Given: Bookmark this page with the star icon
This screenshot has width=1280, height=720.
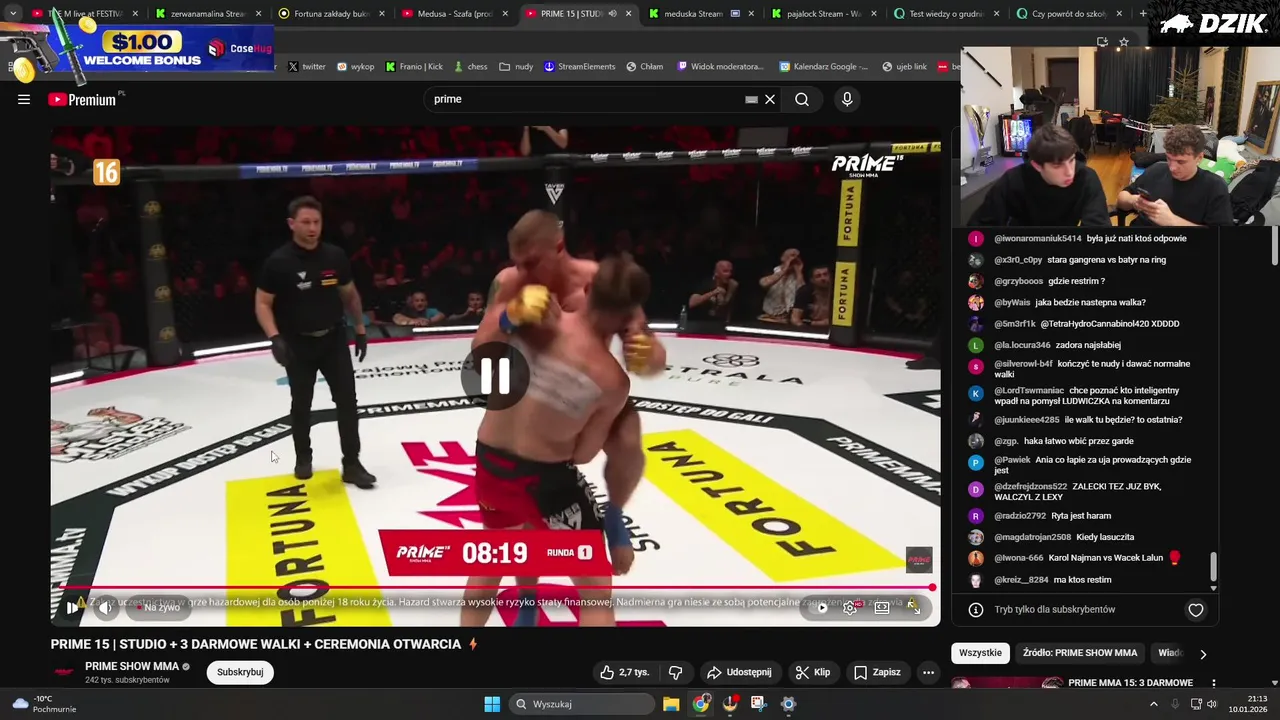Looking at the screenshot, I should [1124, 42].
